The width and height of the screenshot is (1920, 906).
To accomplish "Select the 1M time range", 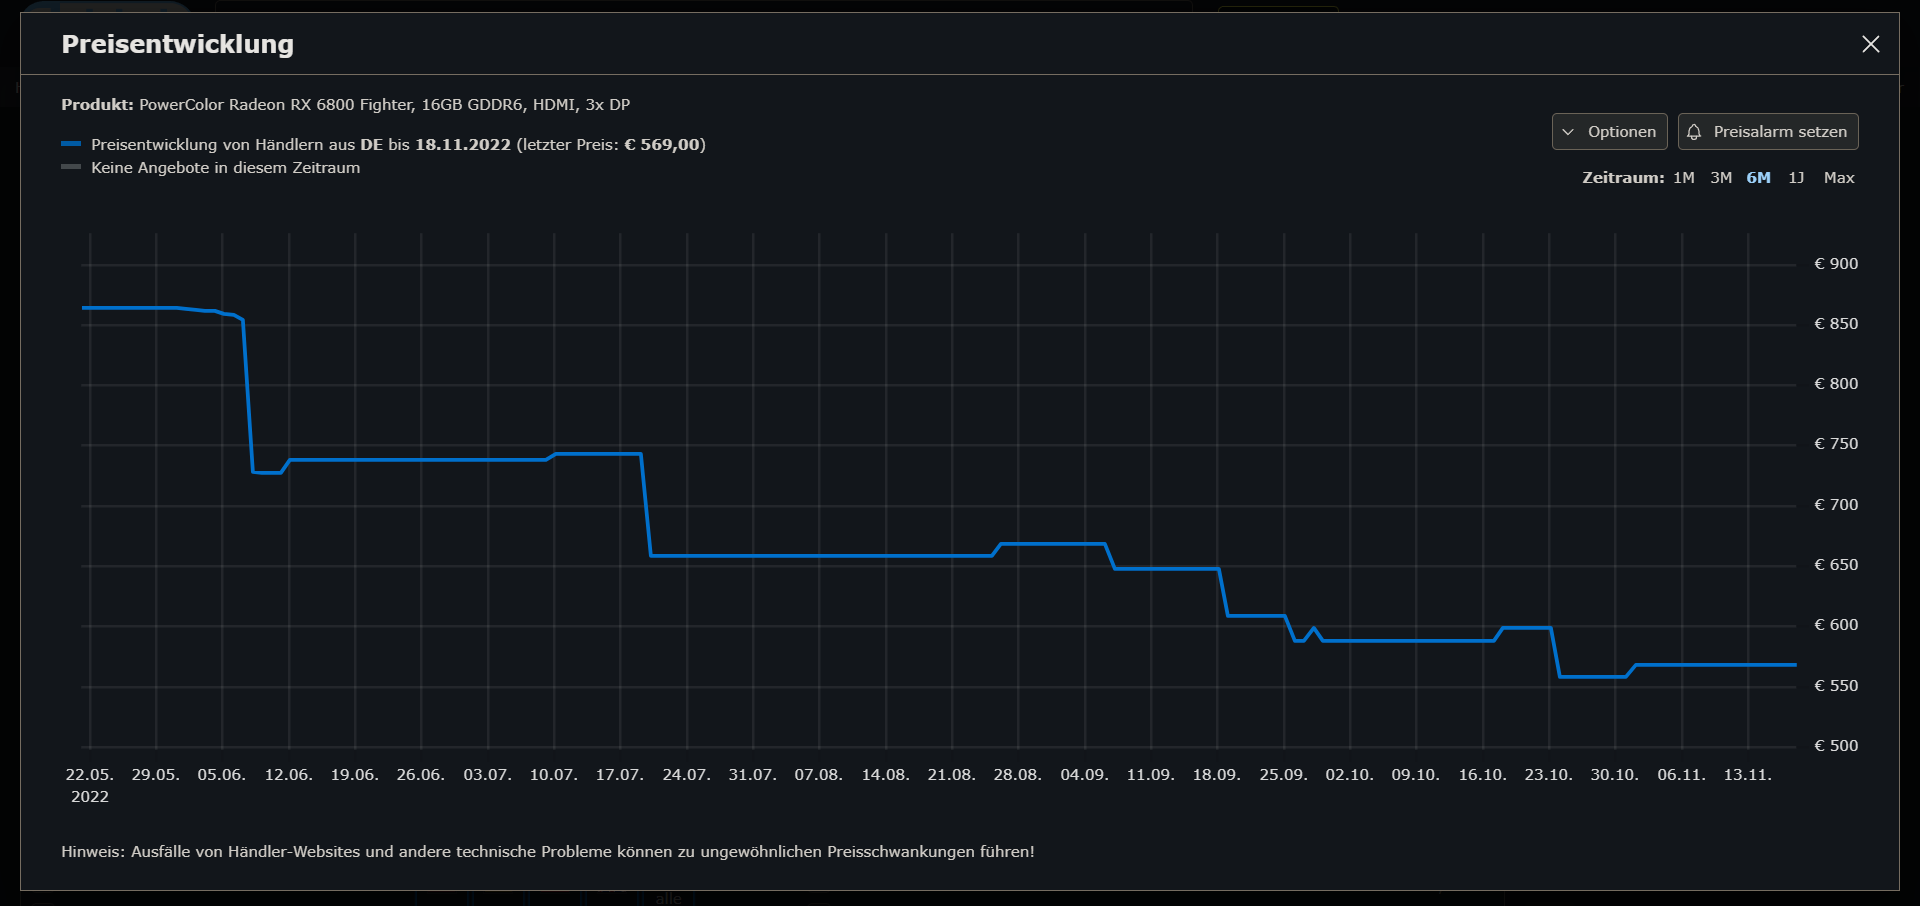I will pos(1684,177).
